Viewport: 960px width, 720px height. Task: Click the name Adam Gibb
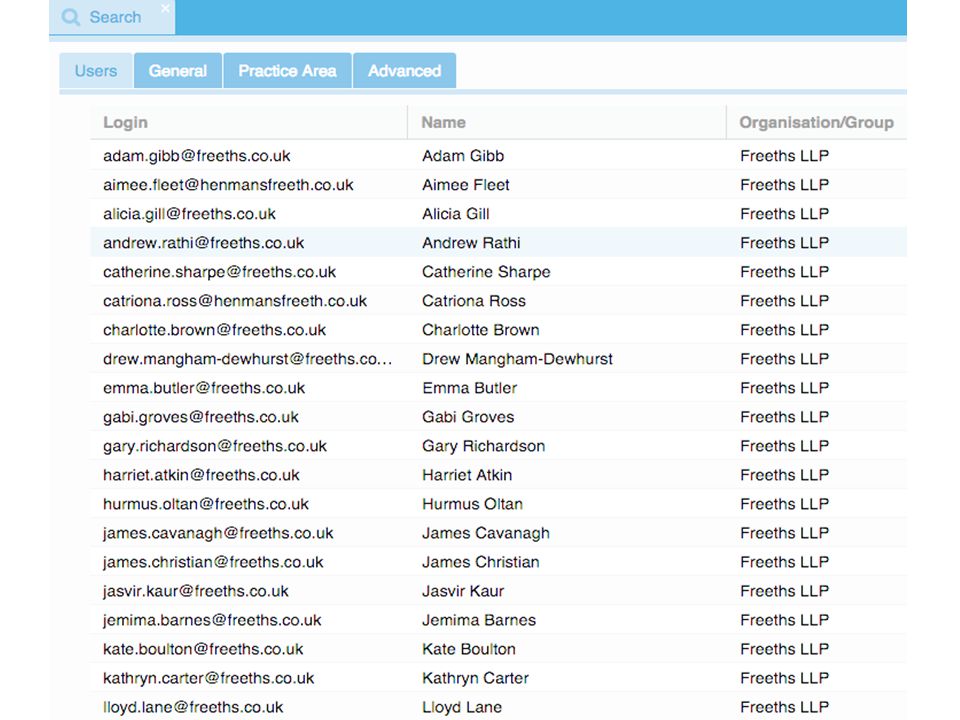click(463, 156)
